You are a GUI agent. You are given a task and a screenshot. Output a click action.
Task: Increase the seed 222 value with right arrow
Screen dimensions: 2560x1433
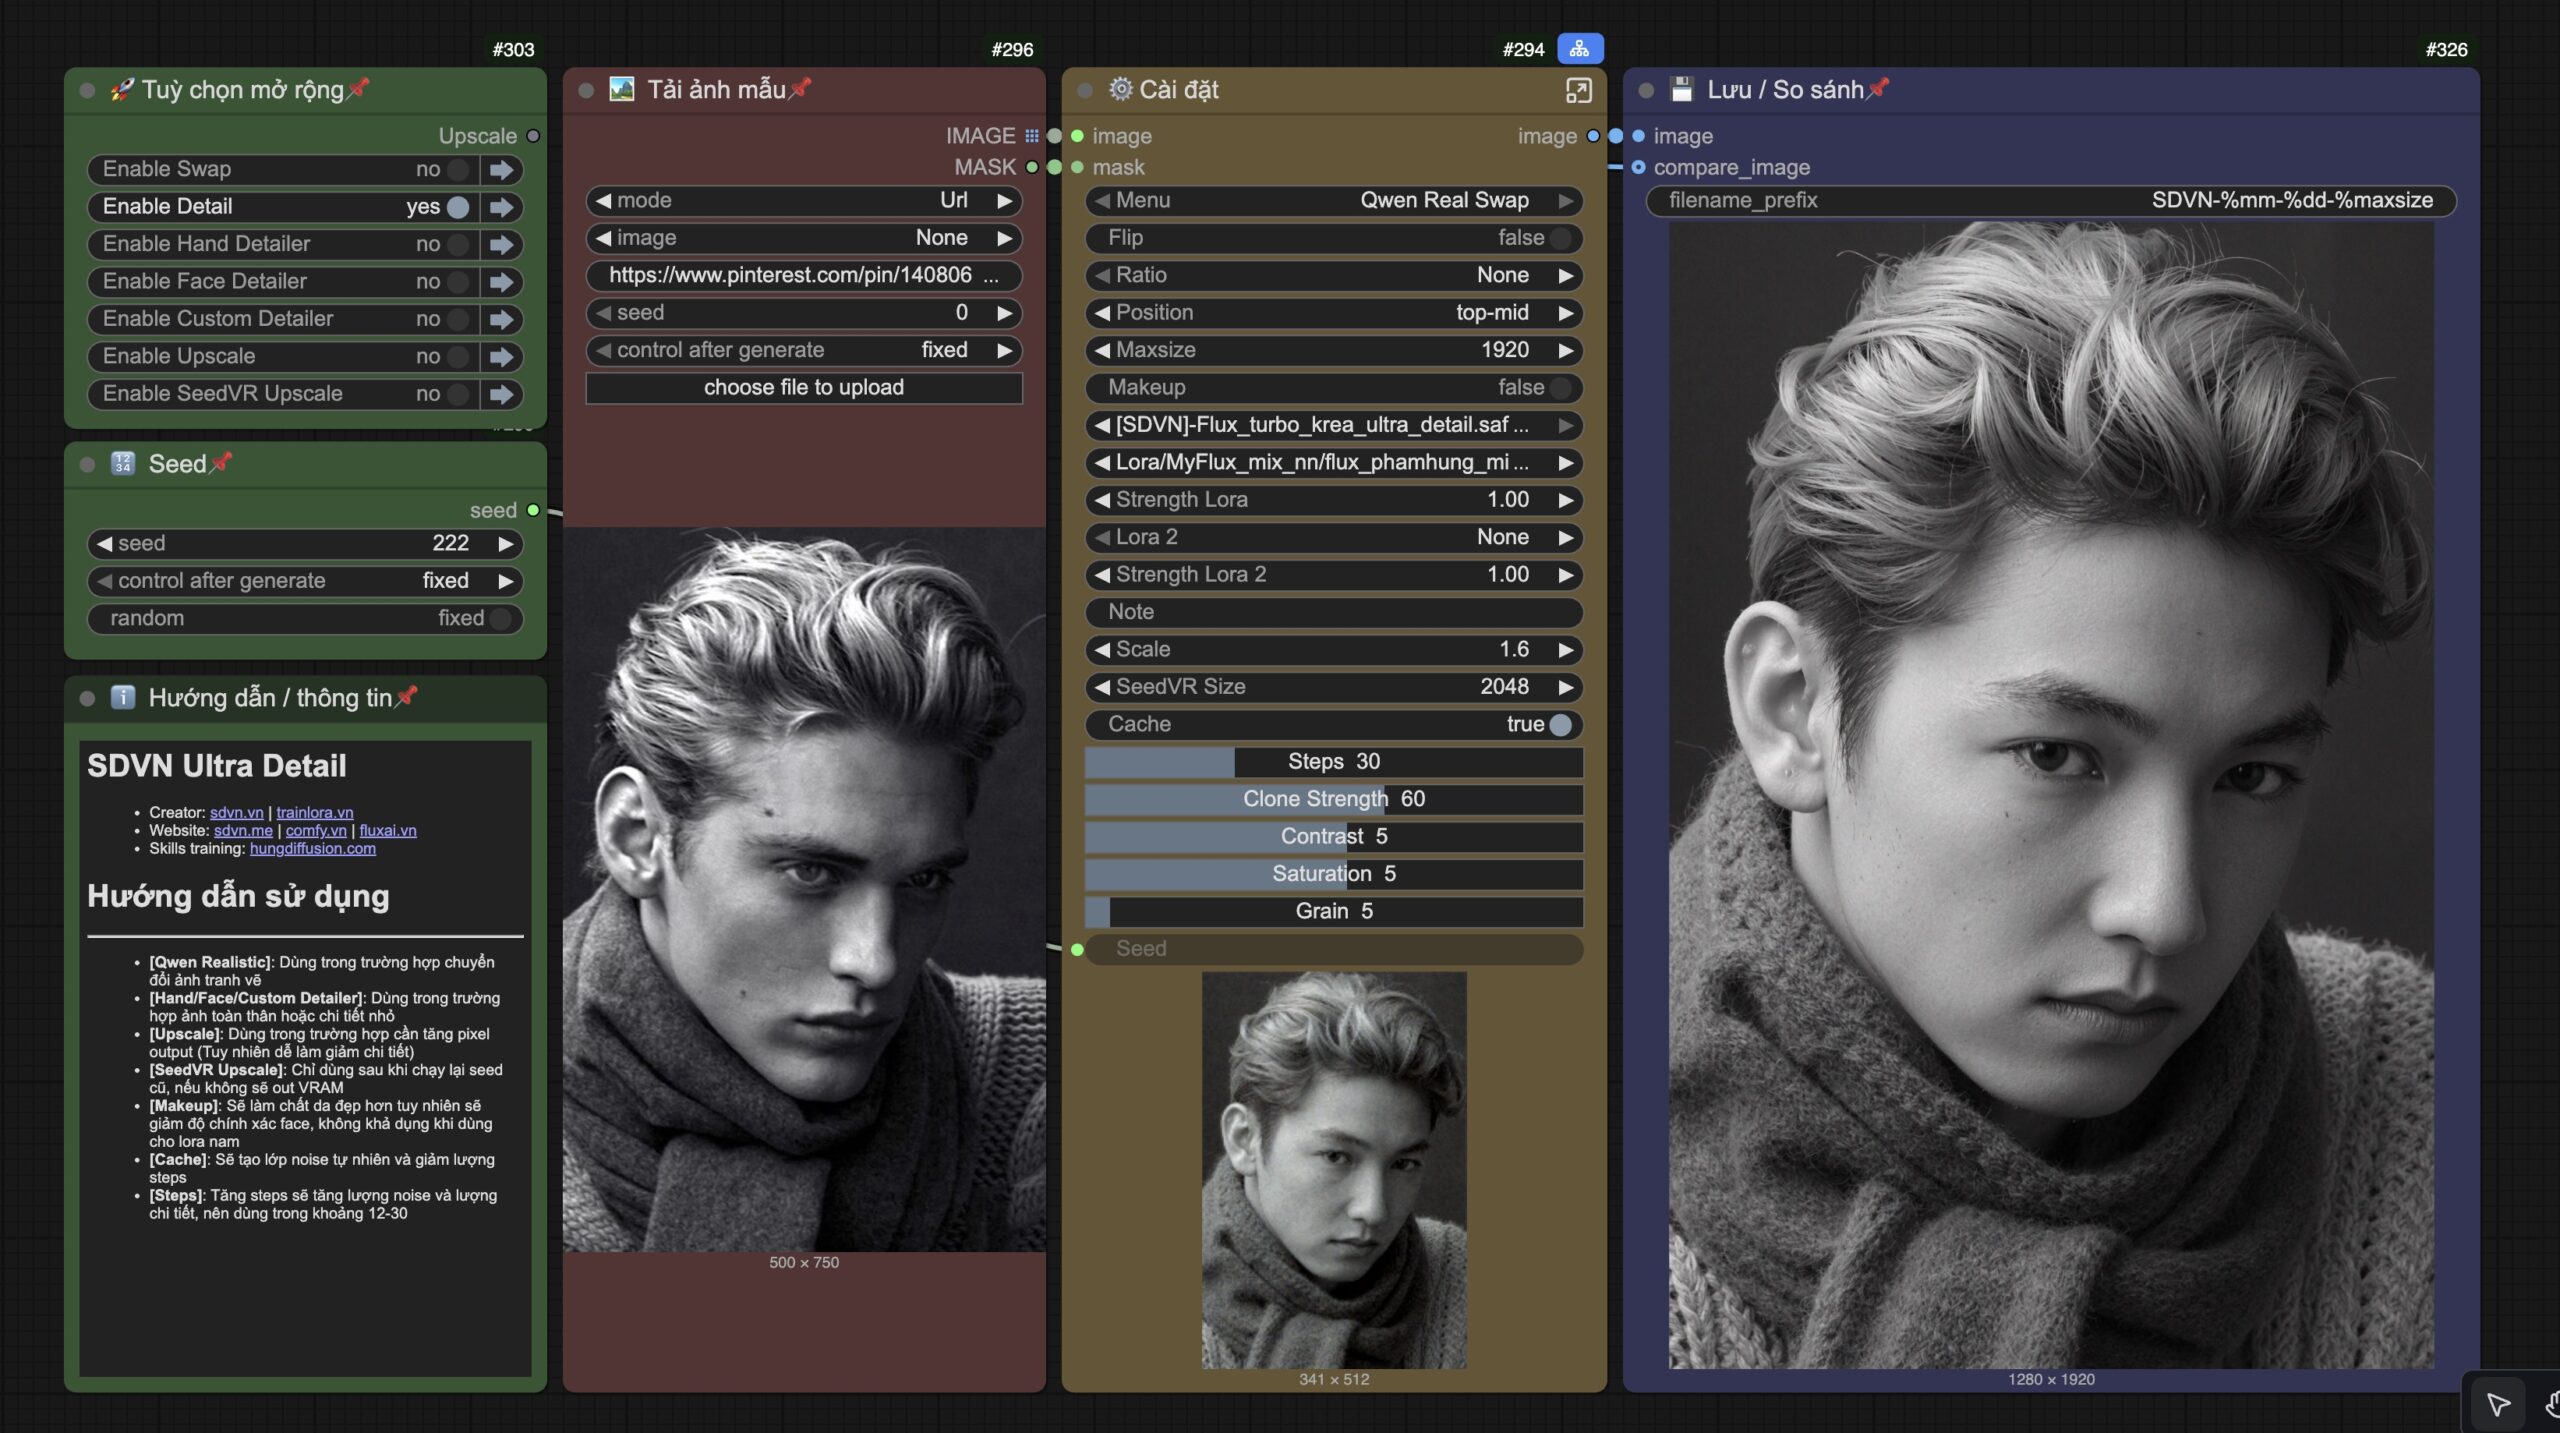tap(506, 543)
